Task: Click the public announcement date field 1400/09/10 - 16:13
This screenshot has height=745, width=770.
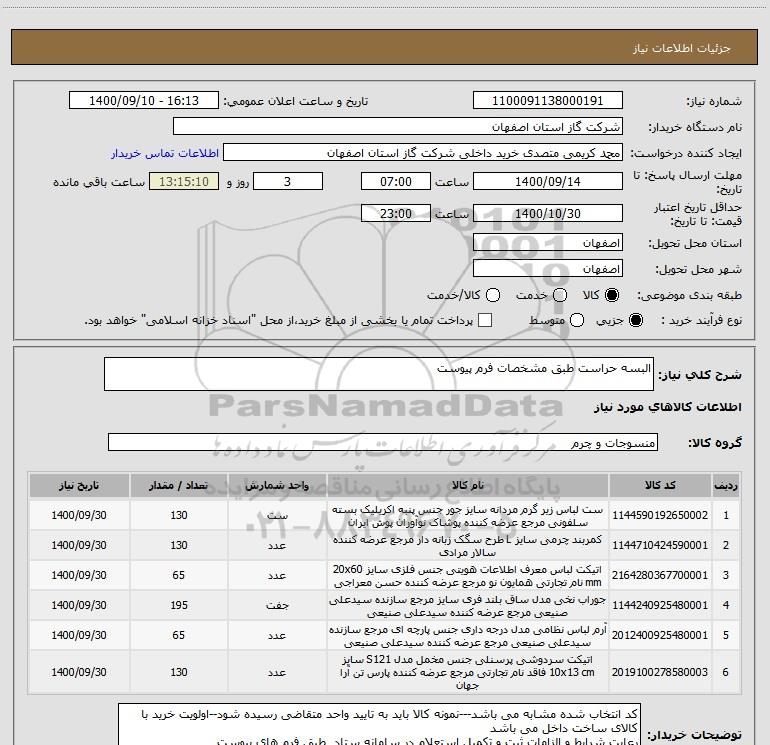Action: [x=144, y=101]
